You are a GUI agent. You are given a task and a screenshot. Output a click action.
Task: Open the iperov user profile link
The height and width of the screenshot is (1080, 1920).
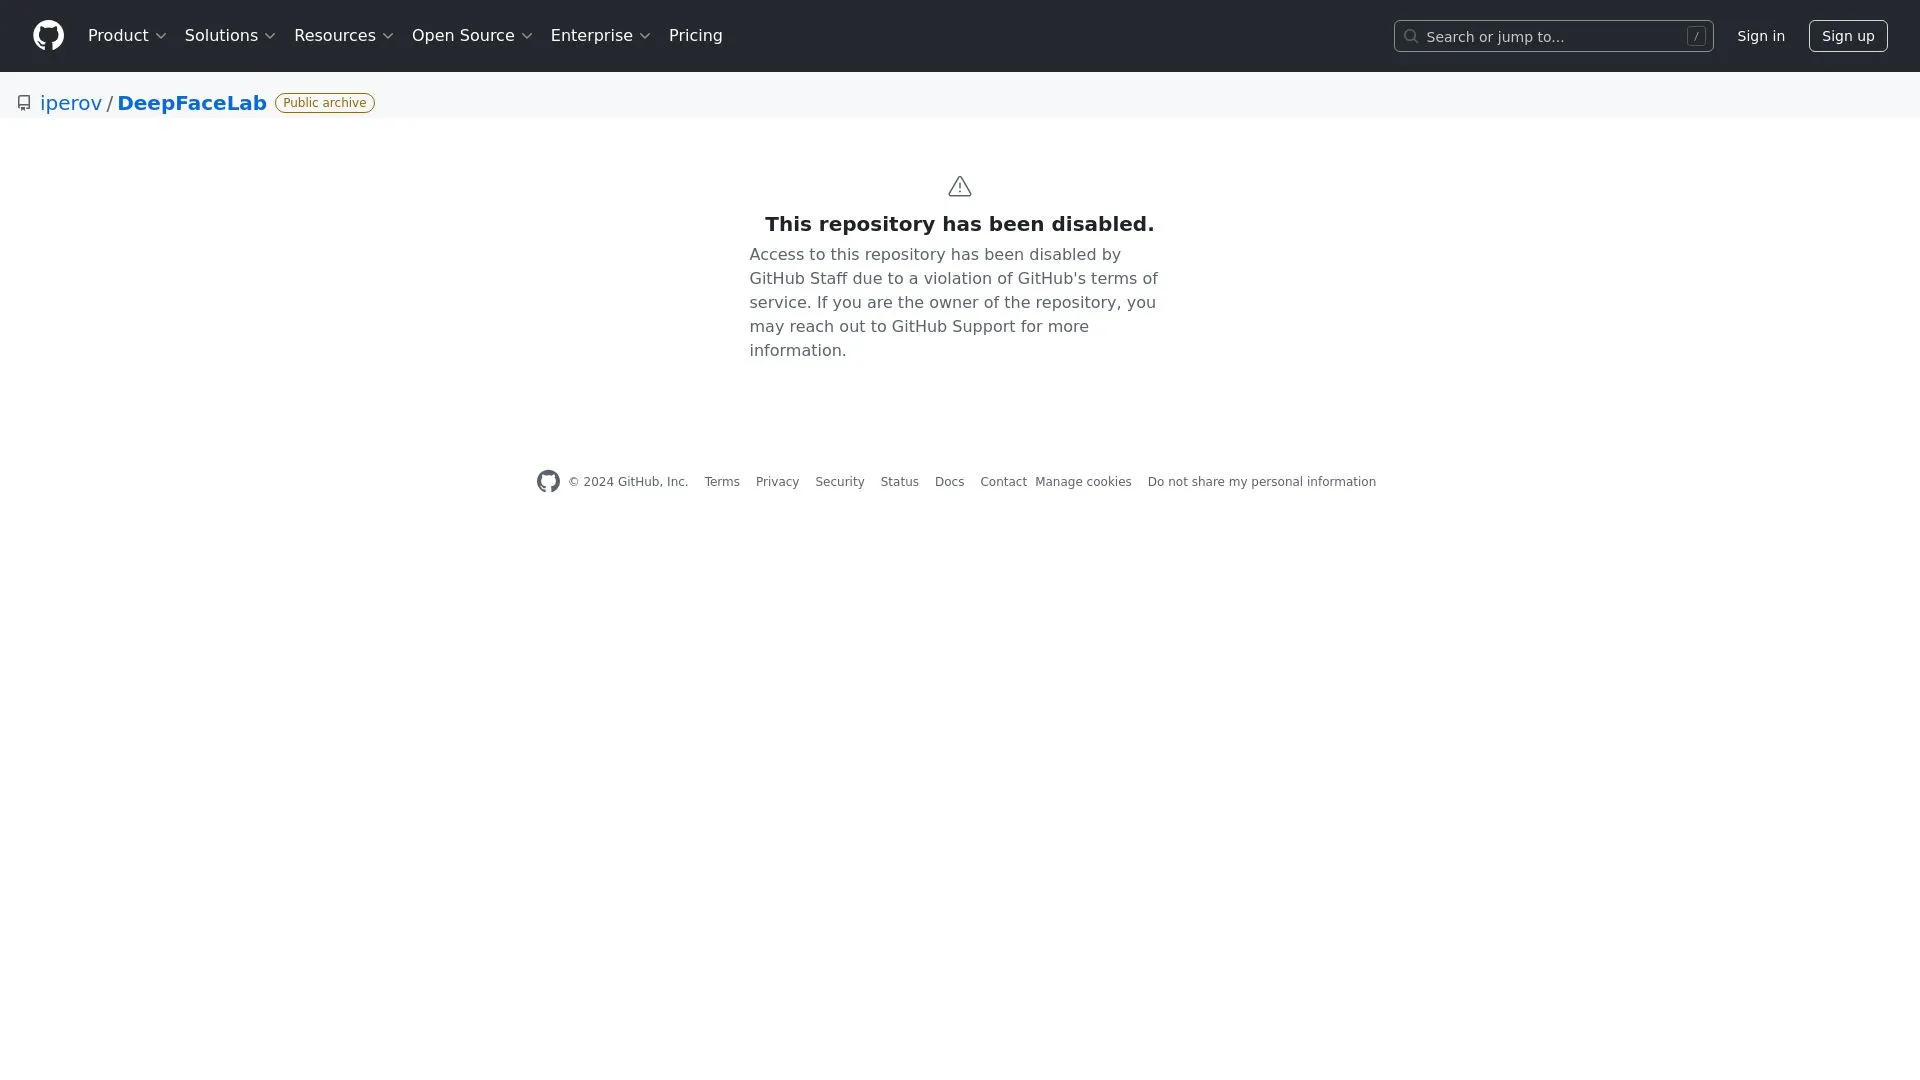pos(71,103)
